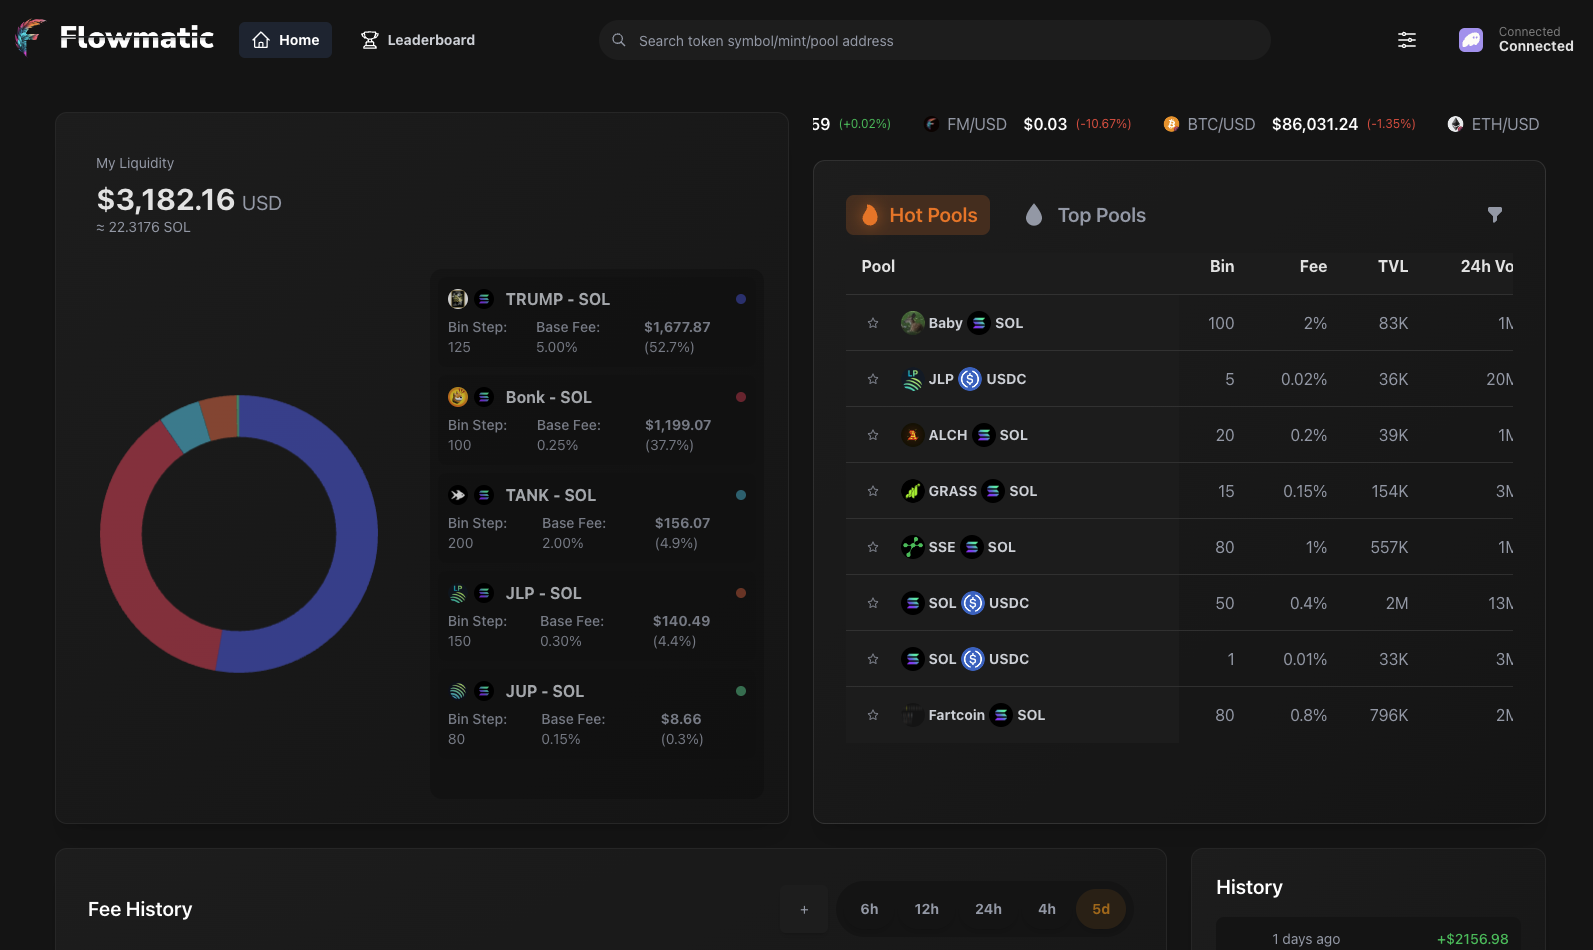This screenshot has height=950, width=1593.
Task: Click the TRUMP token icon in liquidity list
Action: tap(458, 299)
